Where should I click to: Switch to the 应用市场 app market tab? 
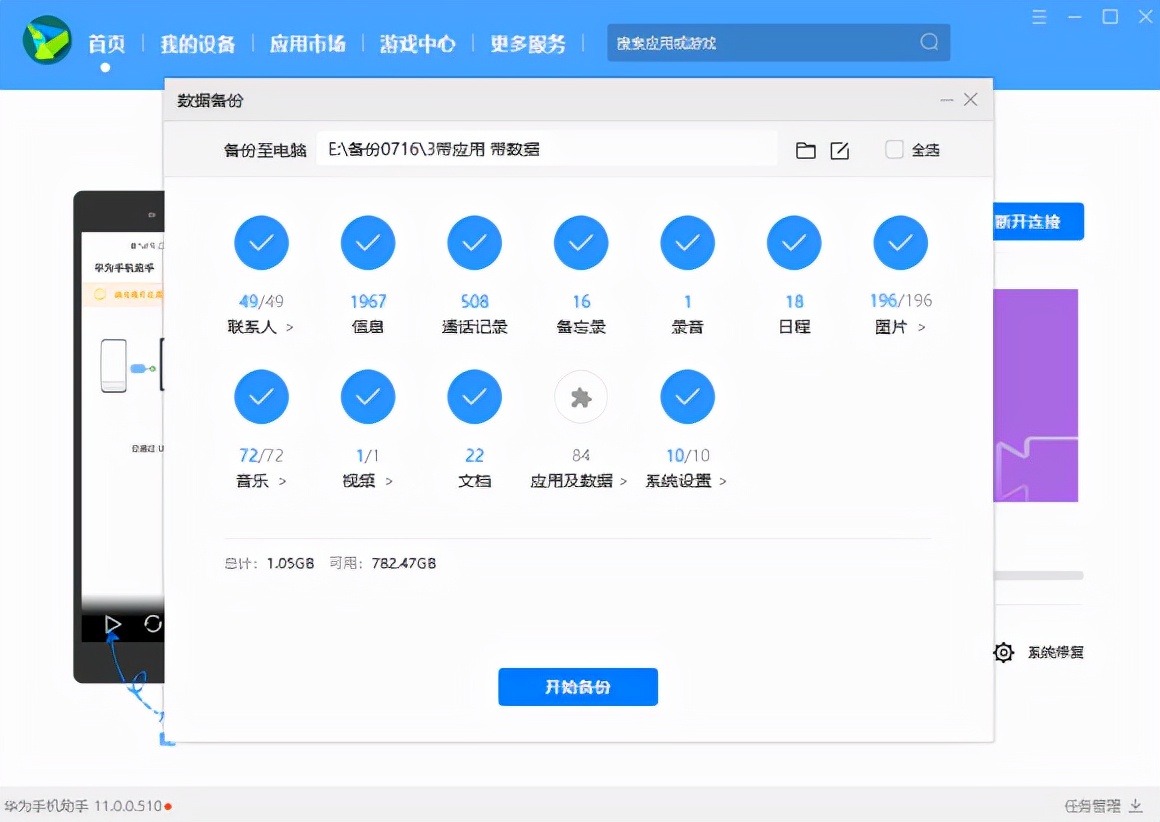pos(307,43)
